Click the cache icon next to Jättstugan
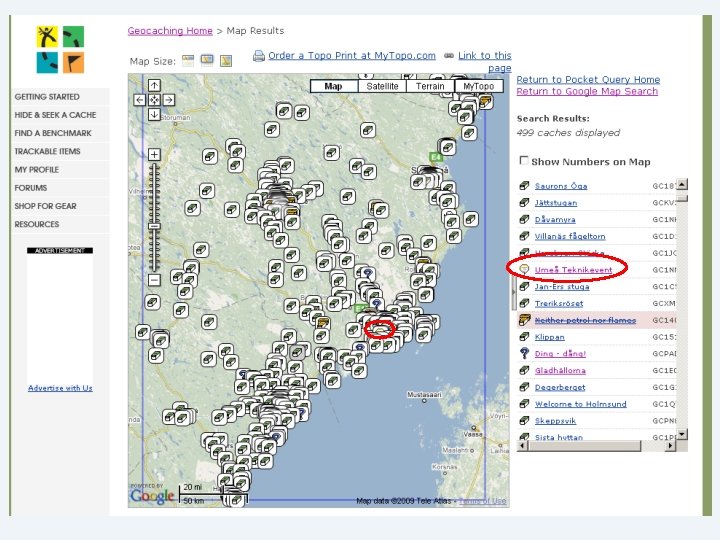The image size is (720, 540). [524, 202]
